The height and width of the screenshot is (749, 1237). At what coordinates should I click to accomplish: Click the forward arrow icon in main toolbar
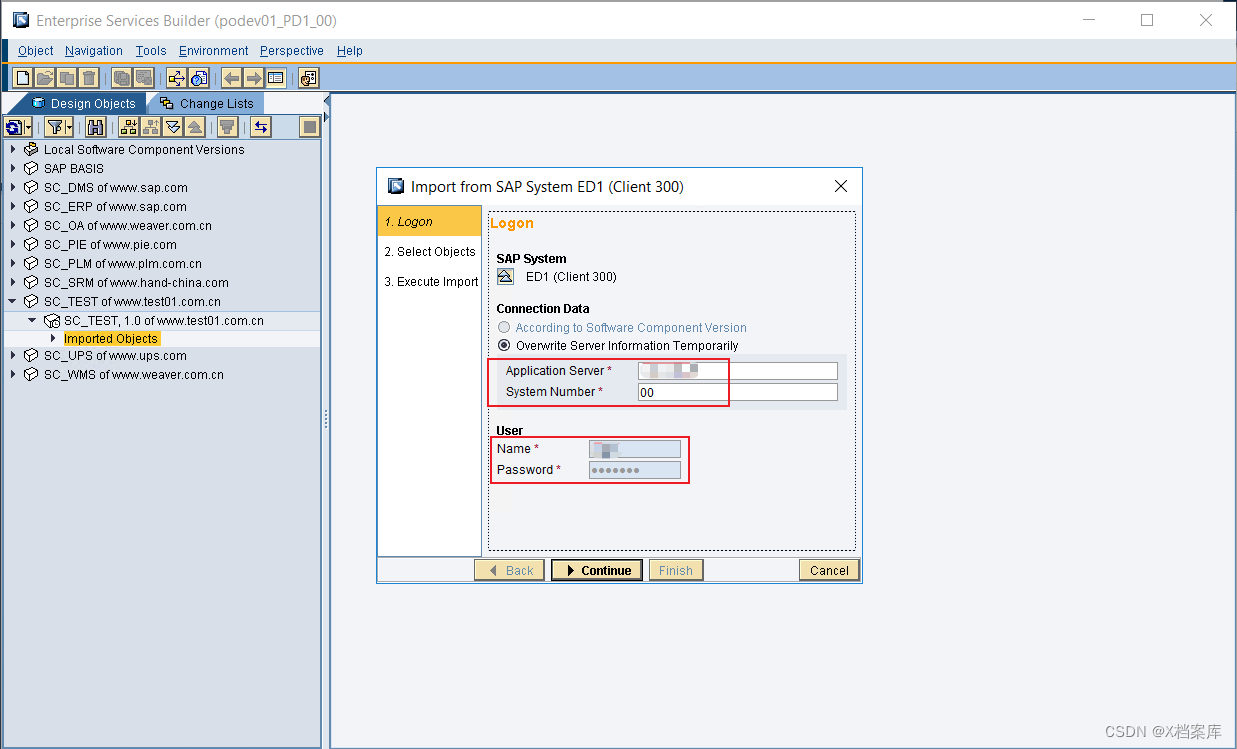[x=254, y=78]
